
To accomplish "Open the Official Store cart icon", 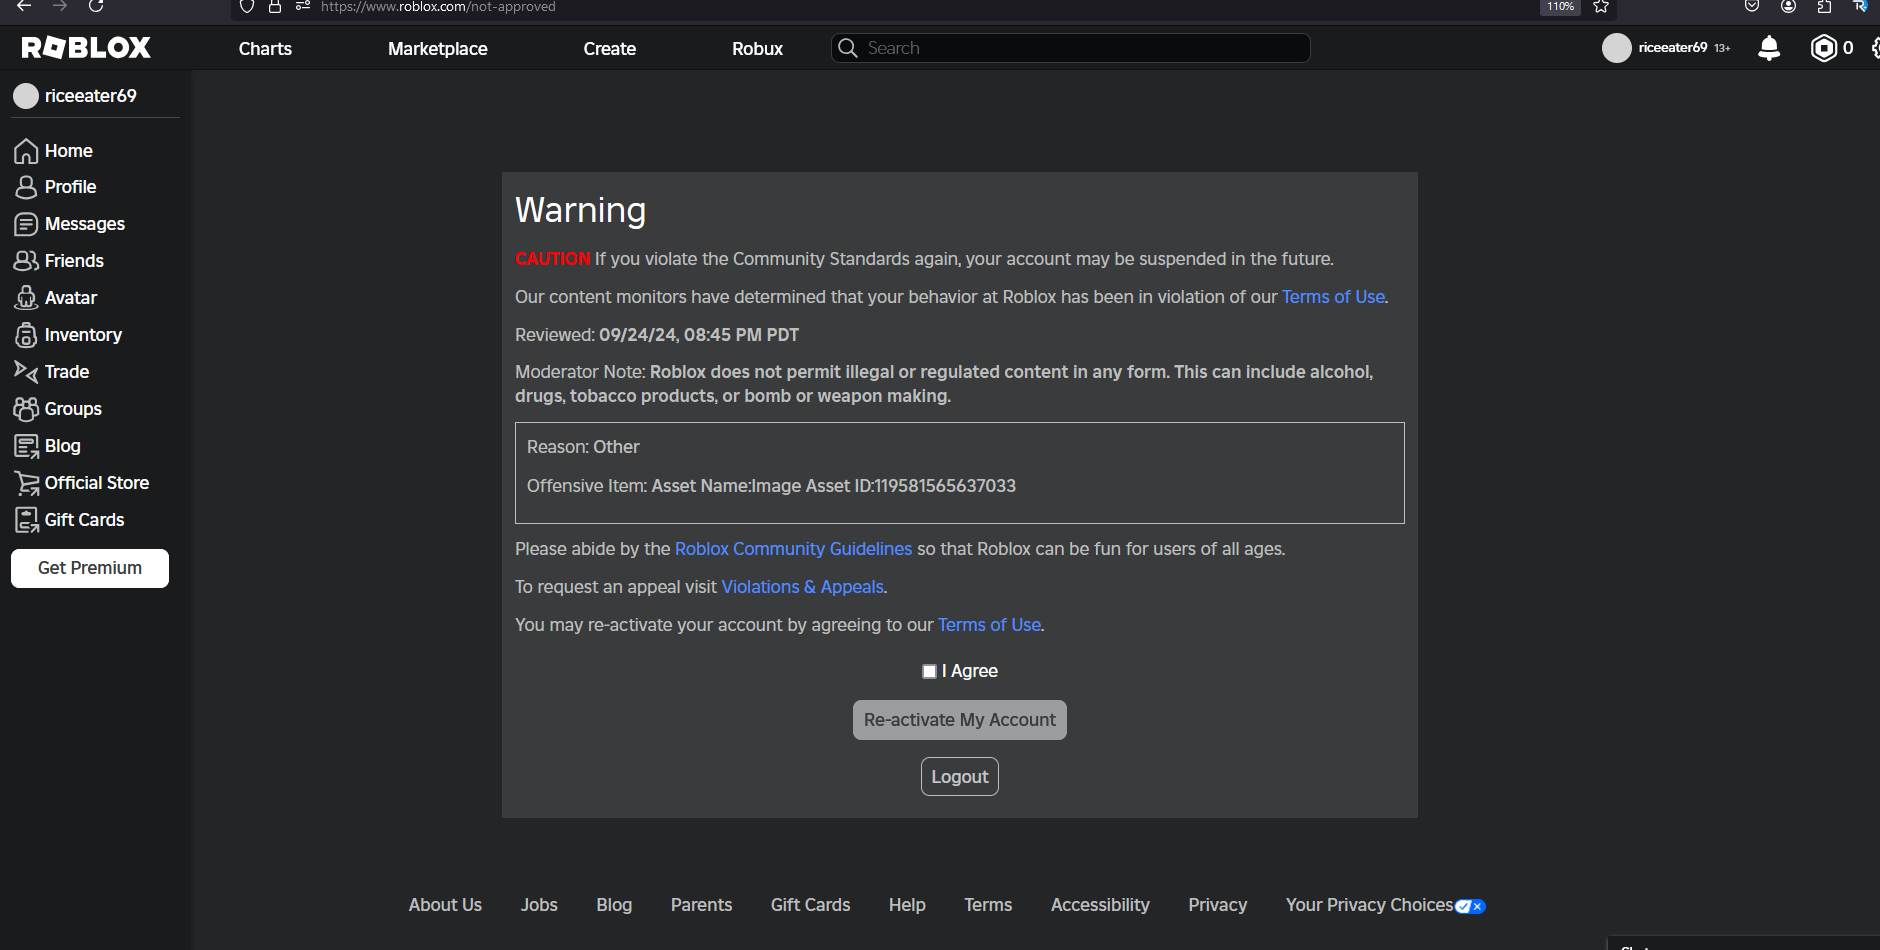I will (x=27, y=483).
